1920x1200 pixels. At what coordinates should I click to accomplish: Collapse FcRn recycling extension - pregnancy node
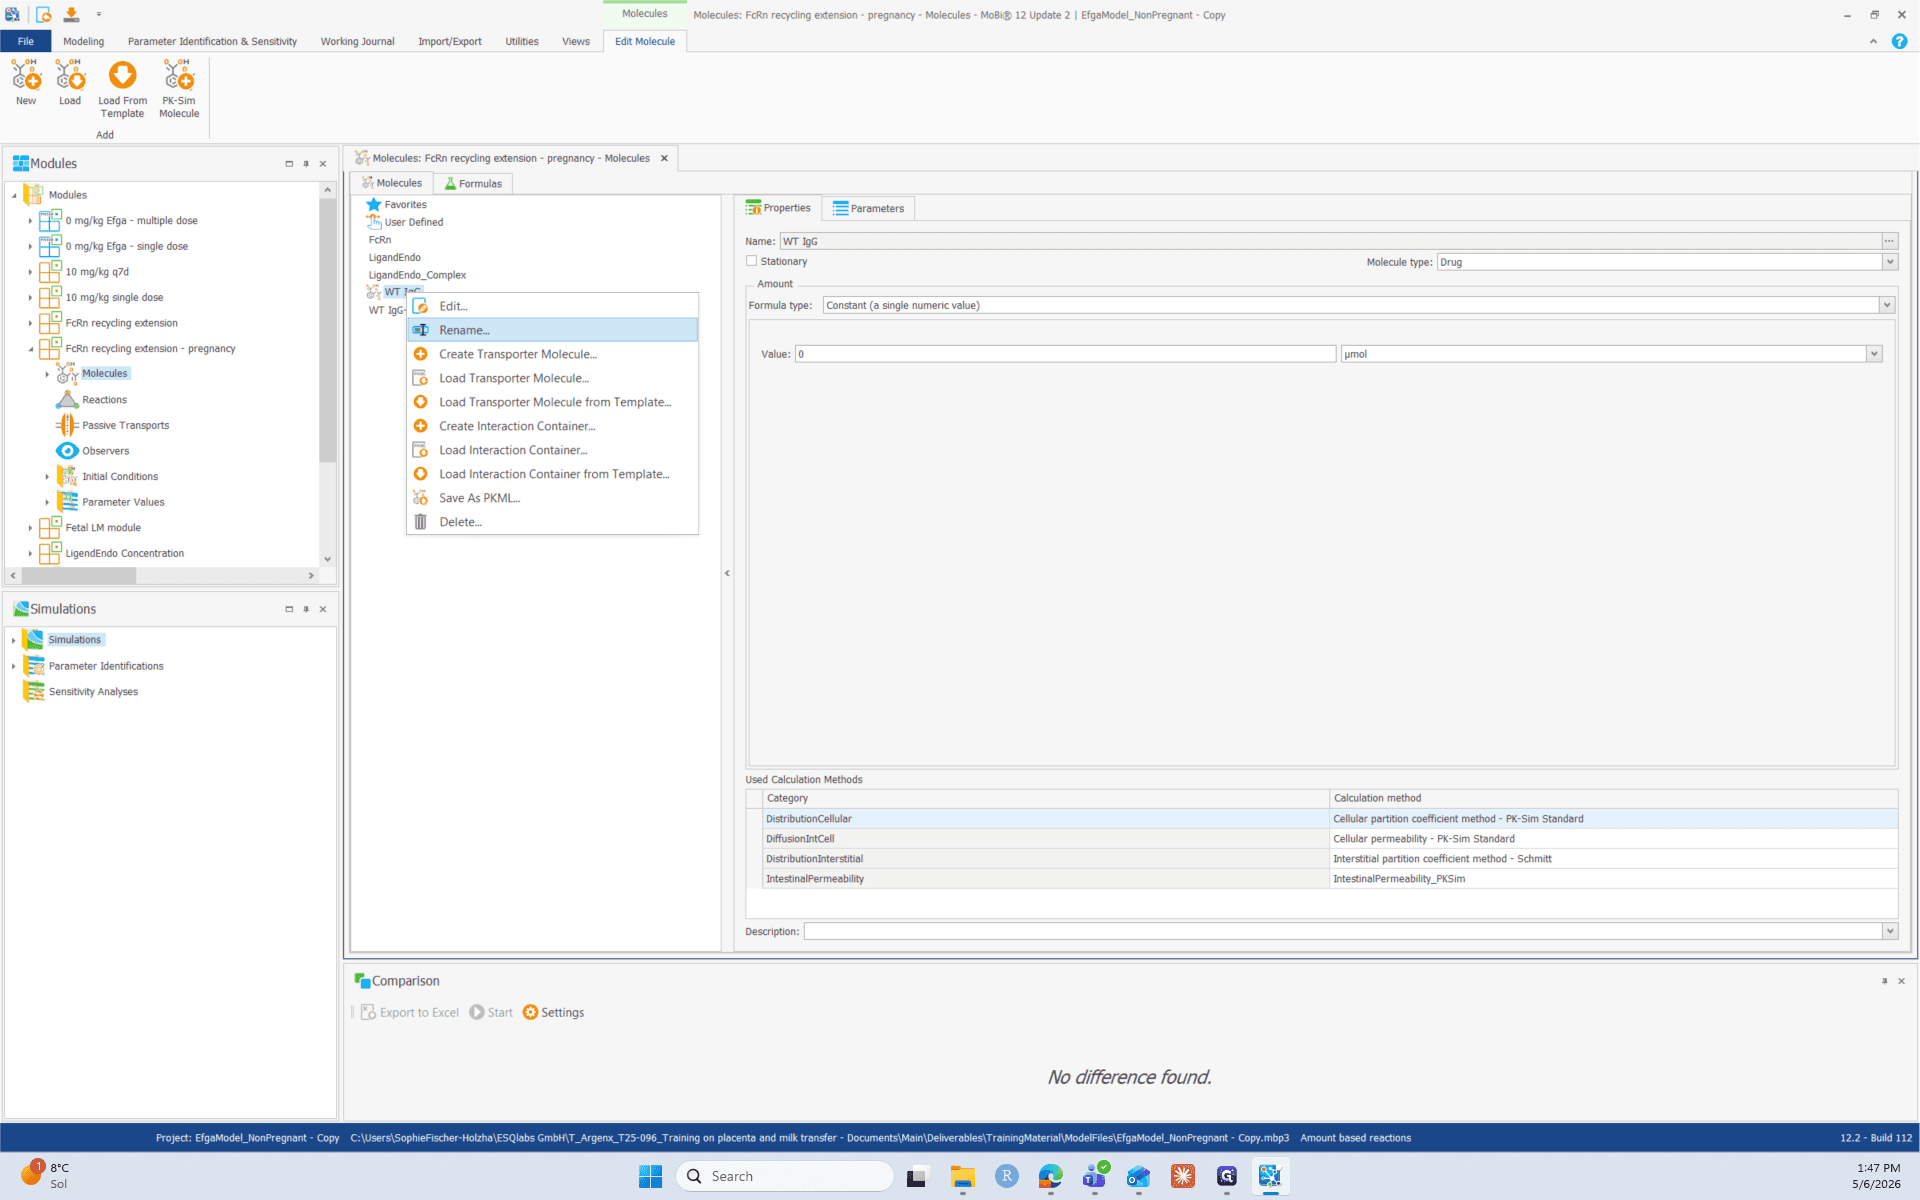click(30, 349)
